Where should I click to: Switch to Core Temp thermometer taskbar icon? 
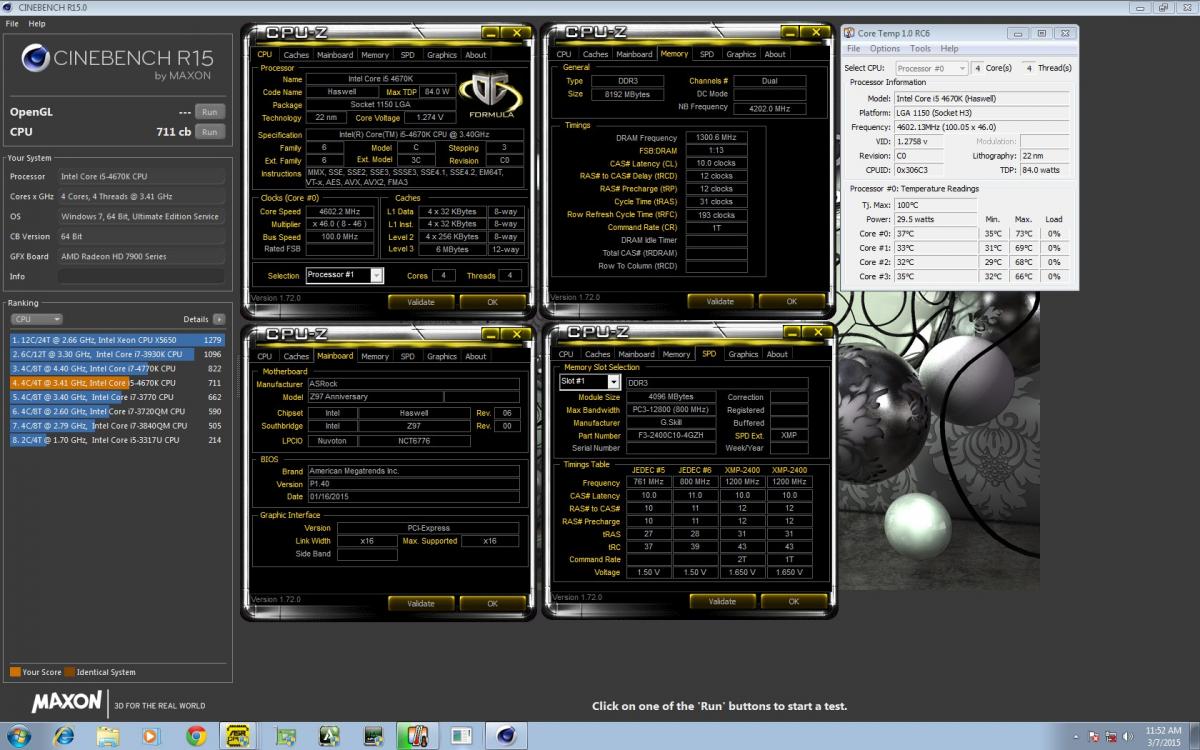click(417, 736)
